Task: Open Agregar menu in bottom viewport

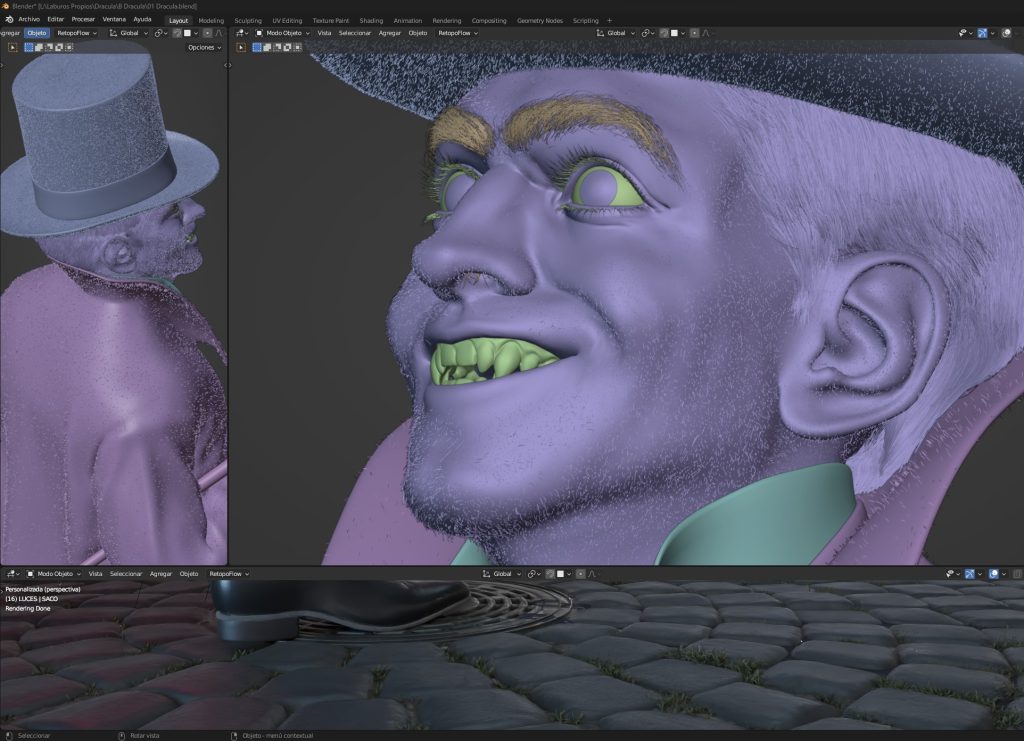Action: [161, 574]
